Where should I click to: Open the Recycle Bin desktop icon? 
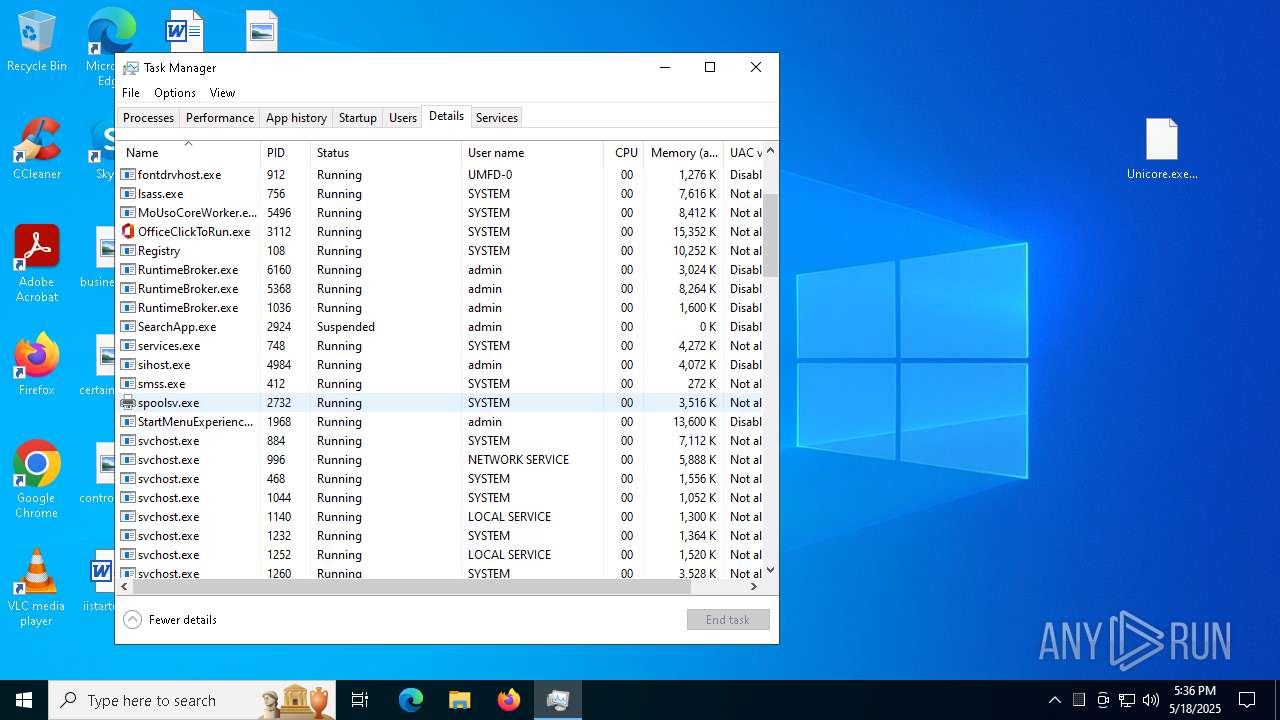[x=37, y=42]
